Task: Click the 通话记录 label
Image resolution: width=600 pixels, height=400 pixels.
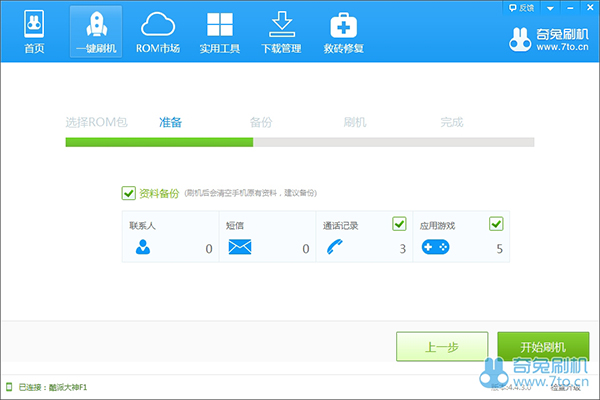Action: click(x=340, y=226)
